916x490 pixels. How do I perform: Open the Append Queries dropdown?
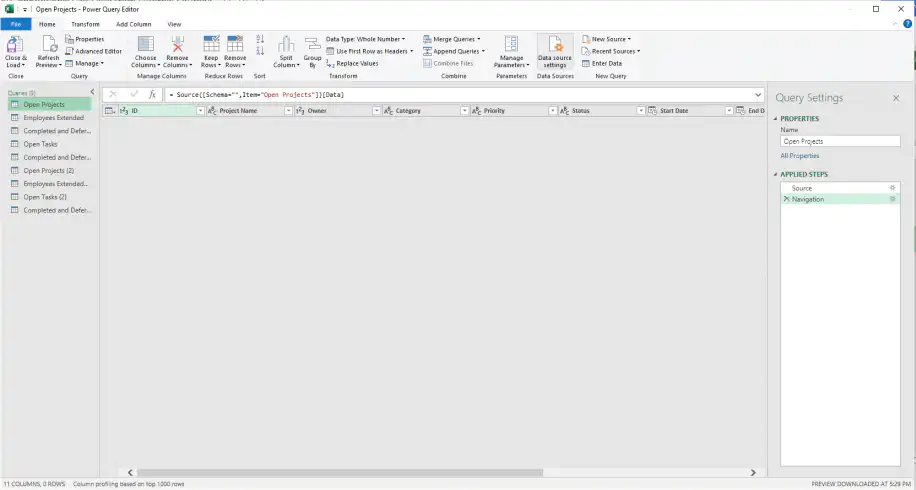click(454, 51)
